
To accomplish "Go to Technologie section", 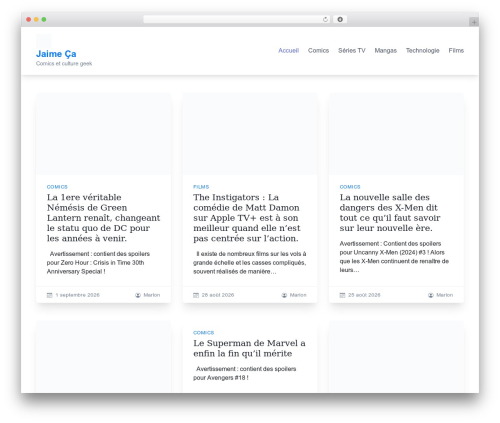I will point(422,50).
